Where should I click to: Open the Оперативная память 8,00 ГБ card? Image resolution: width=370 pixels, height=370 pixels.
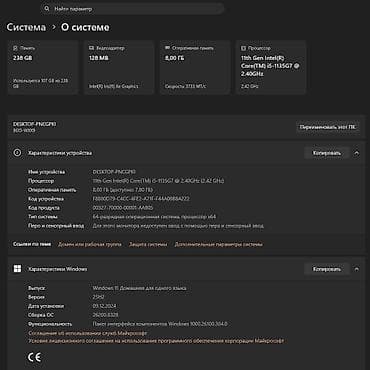[x=195, y=67]
